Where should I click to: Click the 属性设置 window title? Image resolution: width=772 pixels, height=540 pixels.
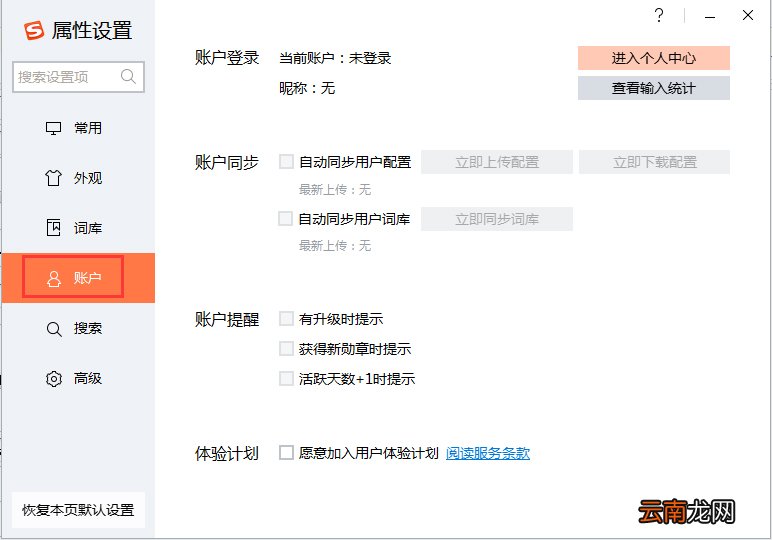[x=92, y=31]
